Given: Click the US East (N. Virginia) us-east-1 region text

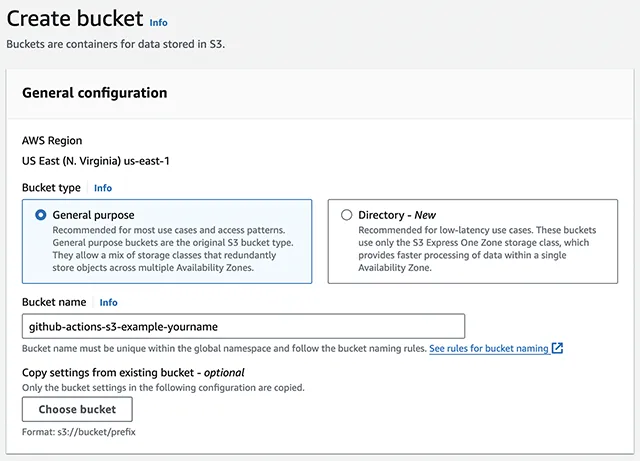Looking at the screenshot, I should (x=96, y=161).
